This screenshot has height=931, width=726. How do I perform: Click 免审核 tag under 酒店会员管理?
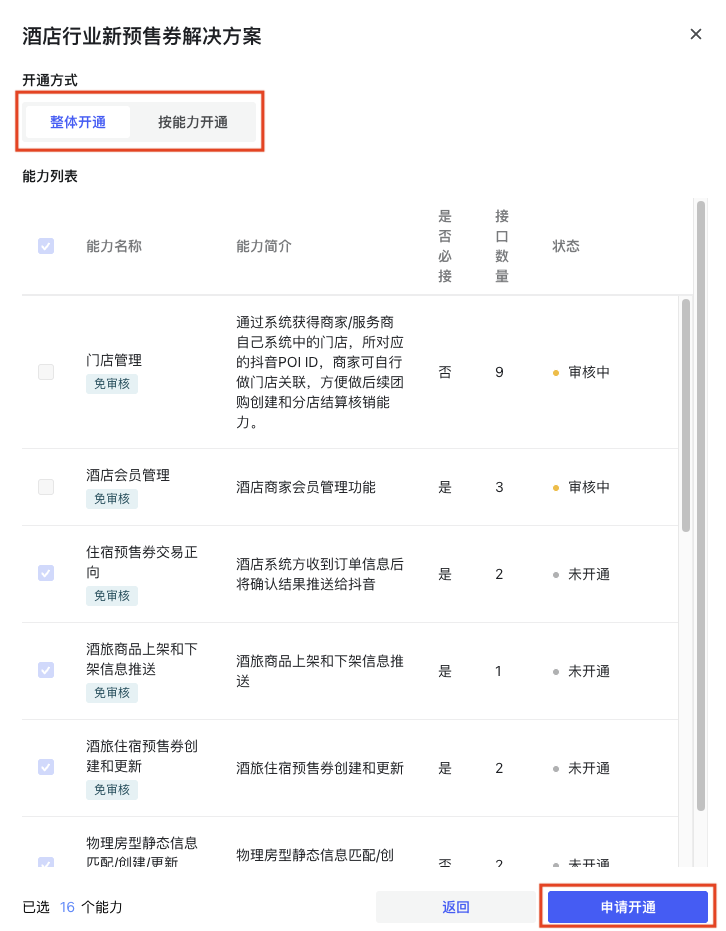tap(112, 498)
